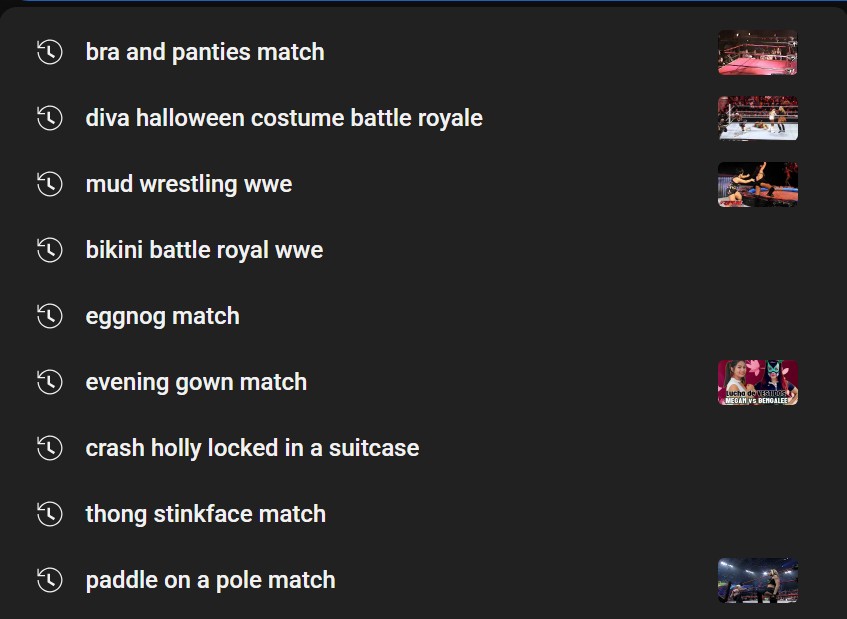Select the 'eggnog match' search suggestion
Viewport: 847px width, 619px height.
163,317
